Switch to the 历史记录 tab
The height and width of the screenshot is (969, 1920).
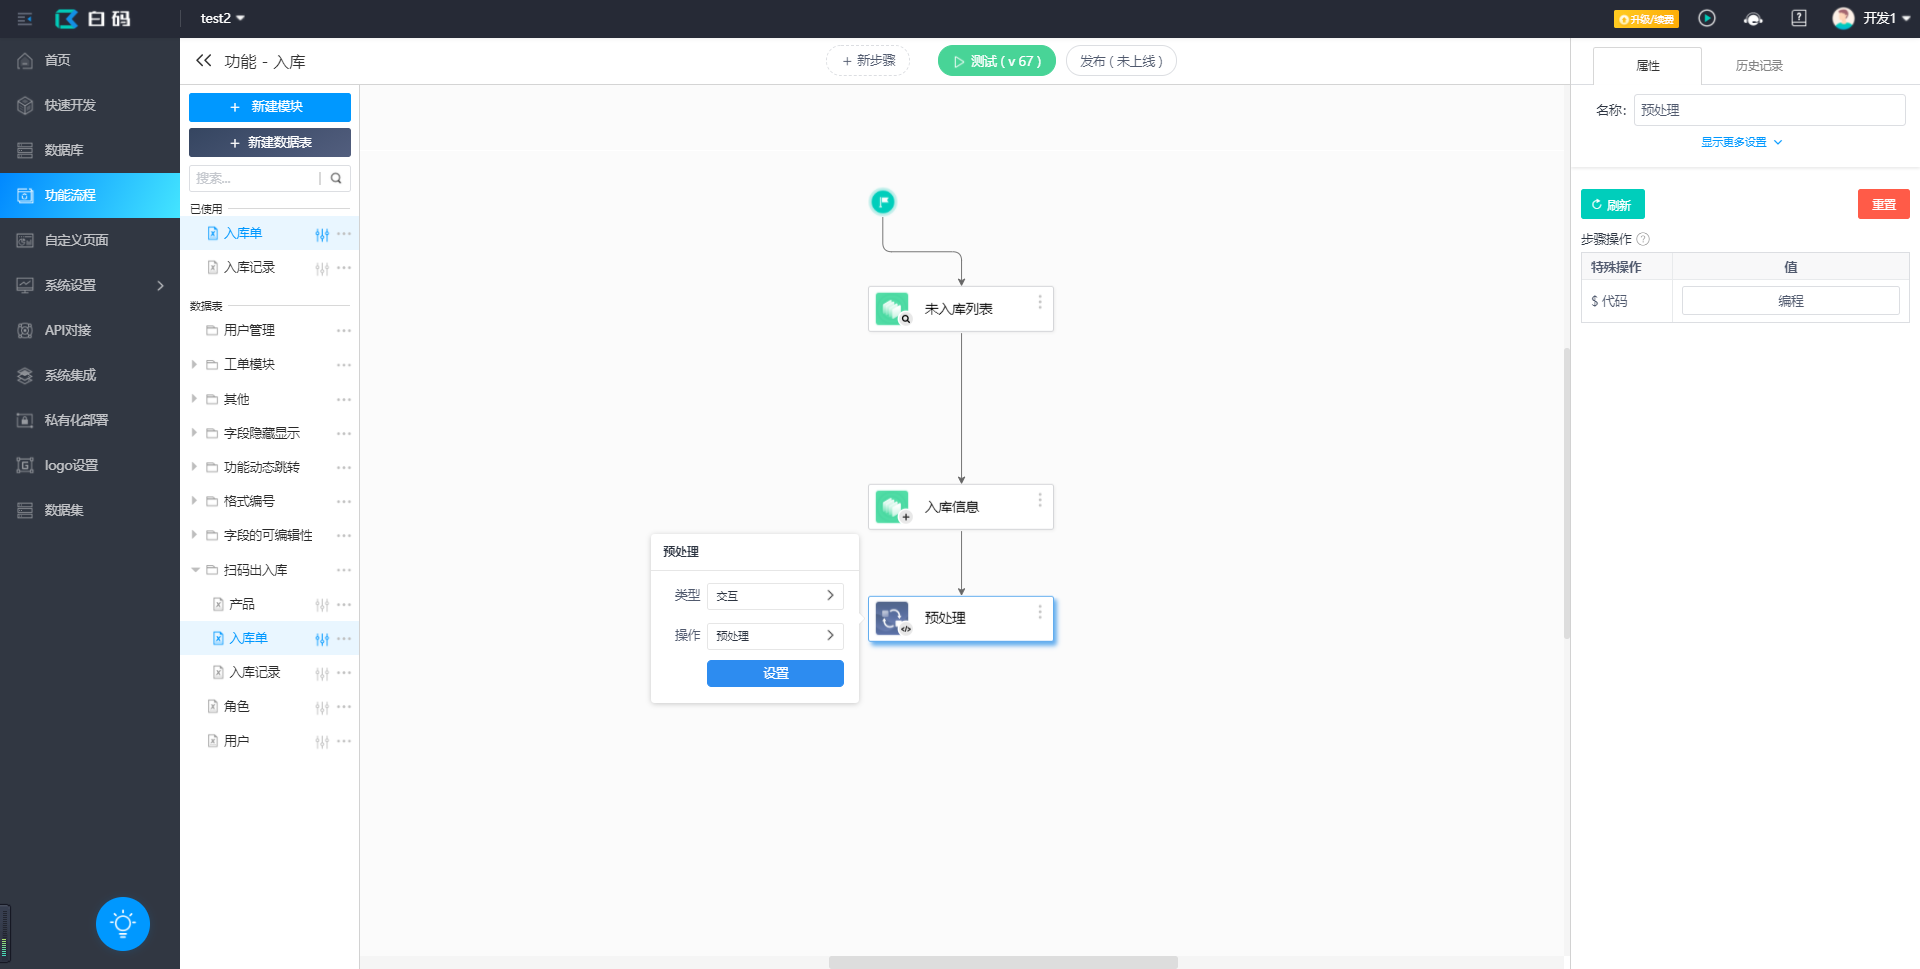point(1759,66)
